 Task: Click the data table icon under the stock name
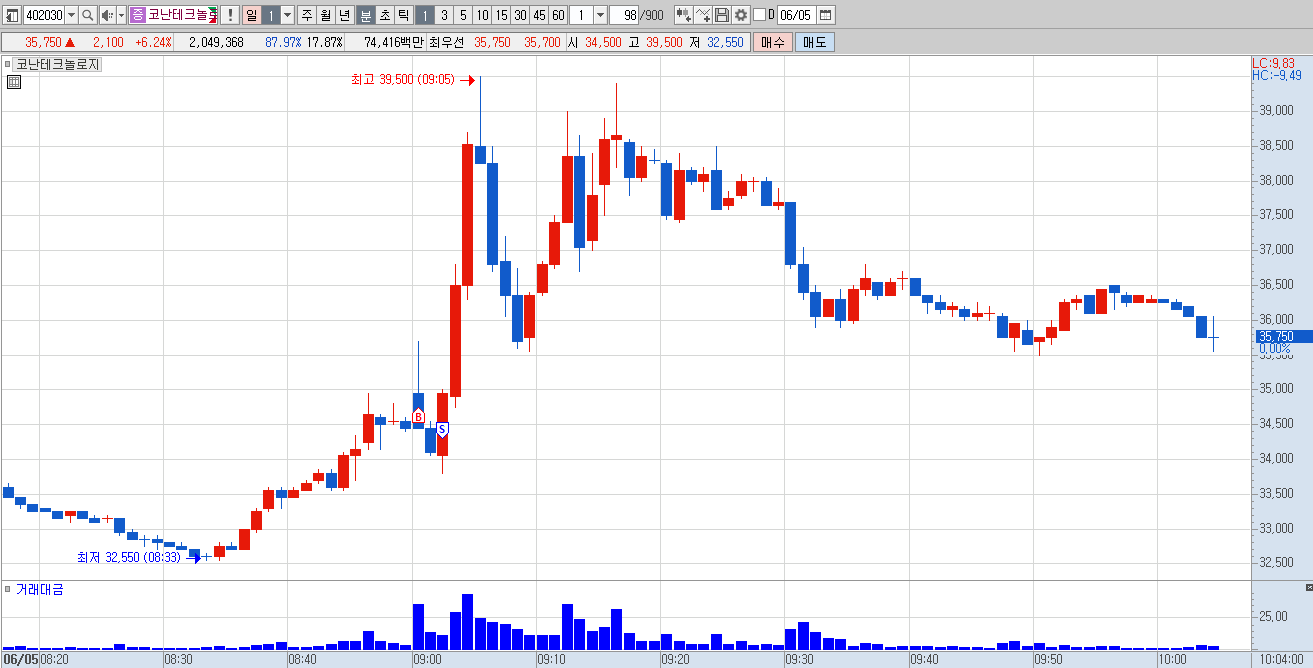[13, 82]
